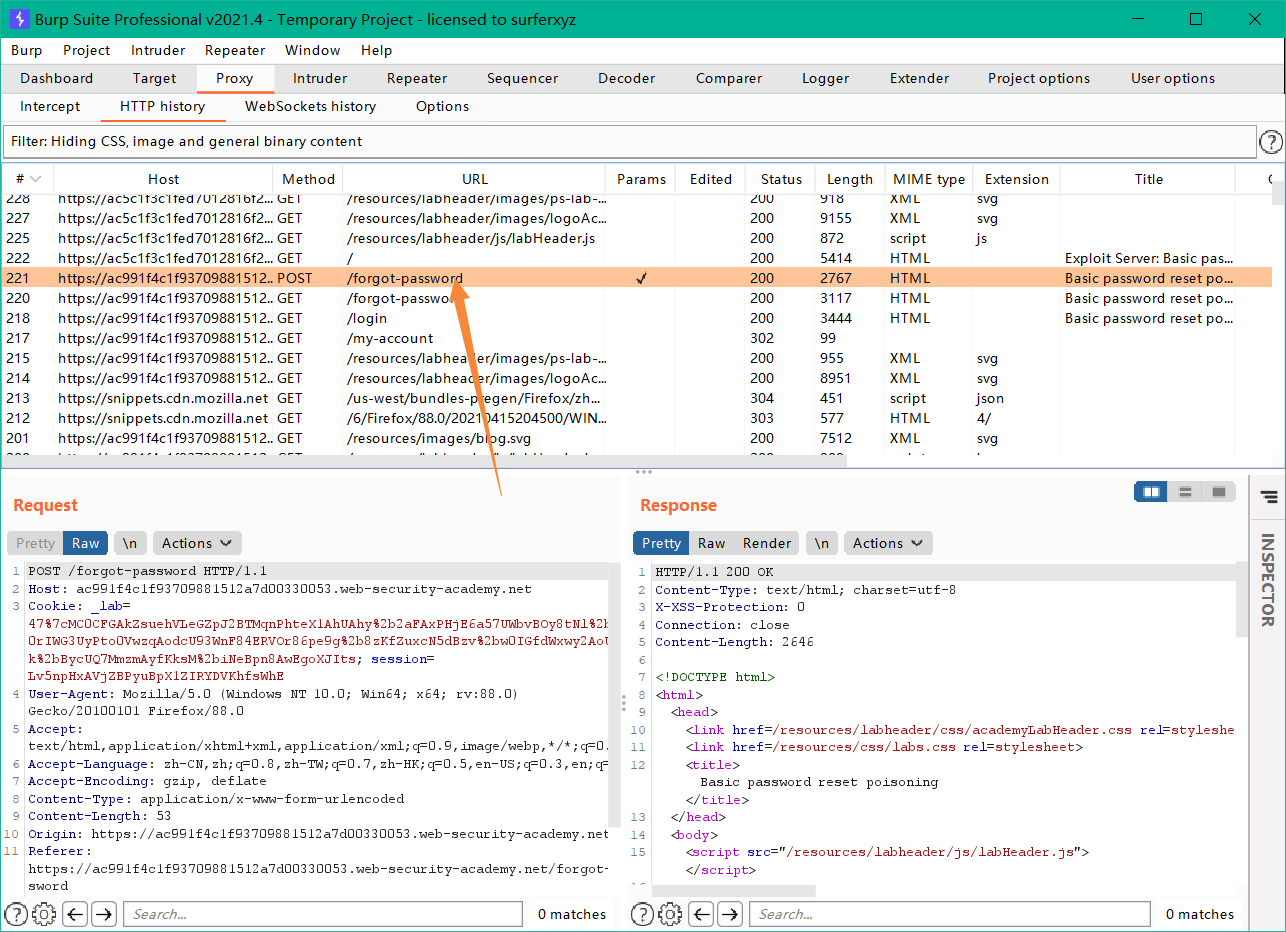The image size is (1286, 932).
Task: Sort history by Extension column
Action: point(1017,179)
